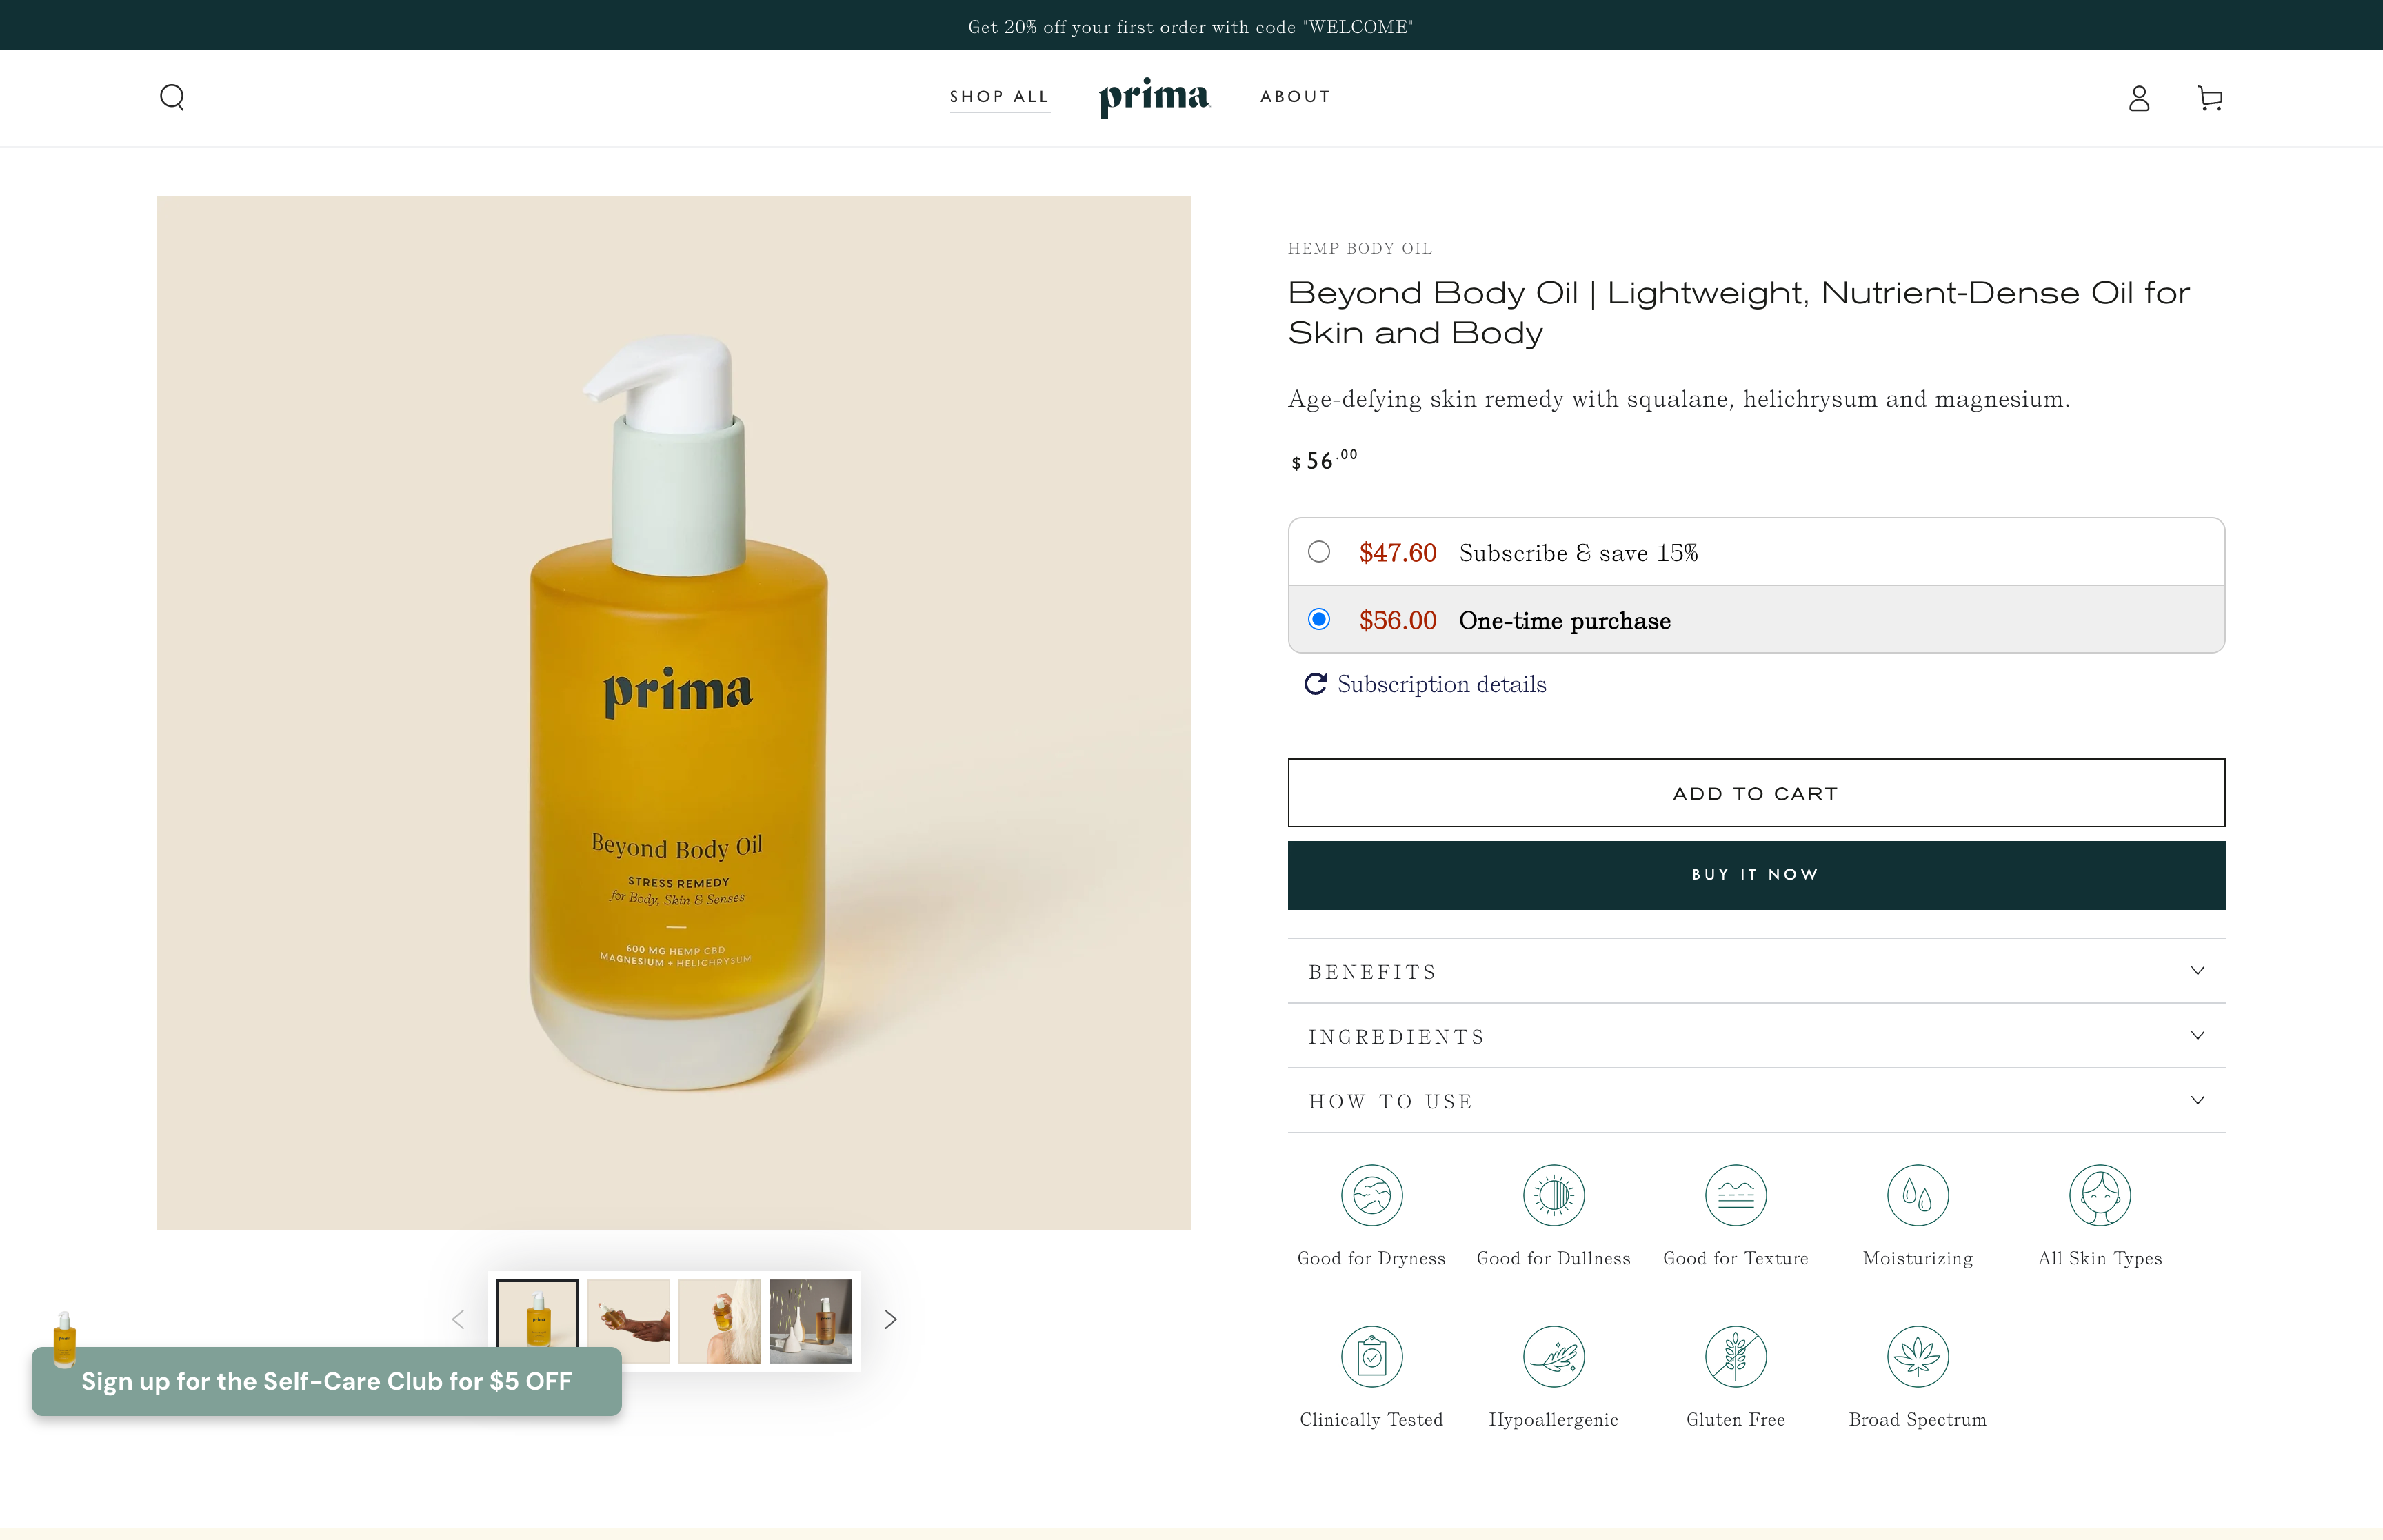Select the second product photo thumbnail
This screenshot has width=2383, height=1540.
point(628,1321)
